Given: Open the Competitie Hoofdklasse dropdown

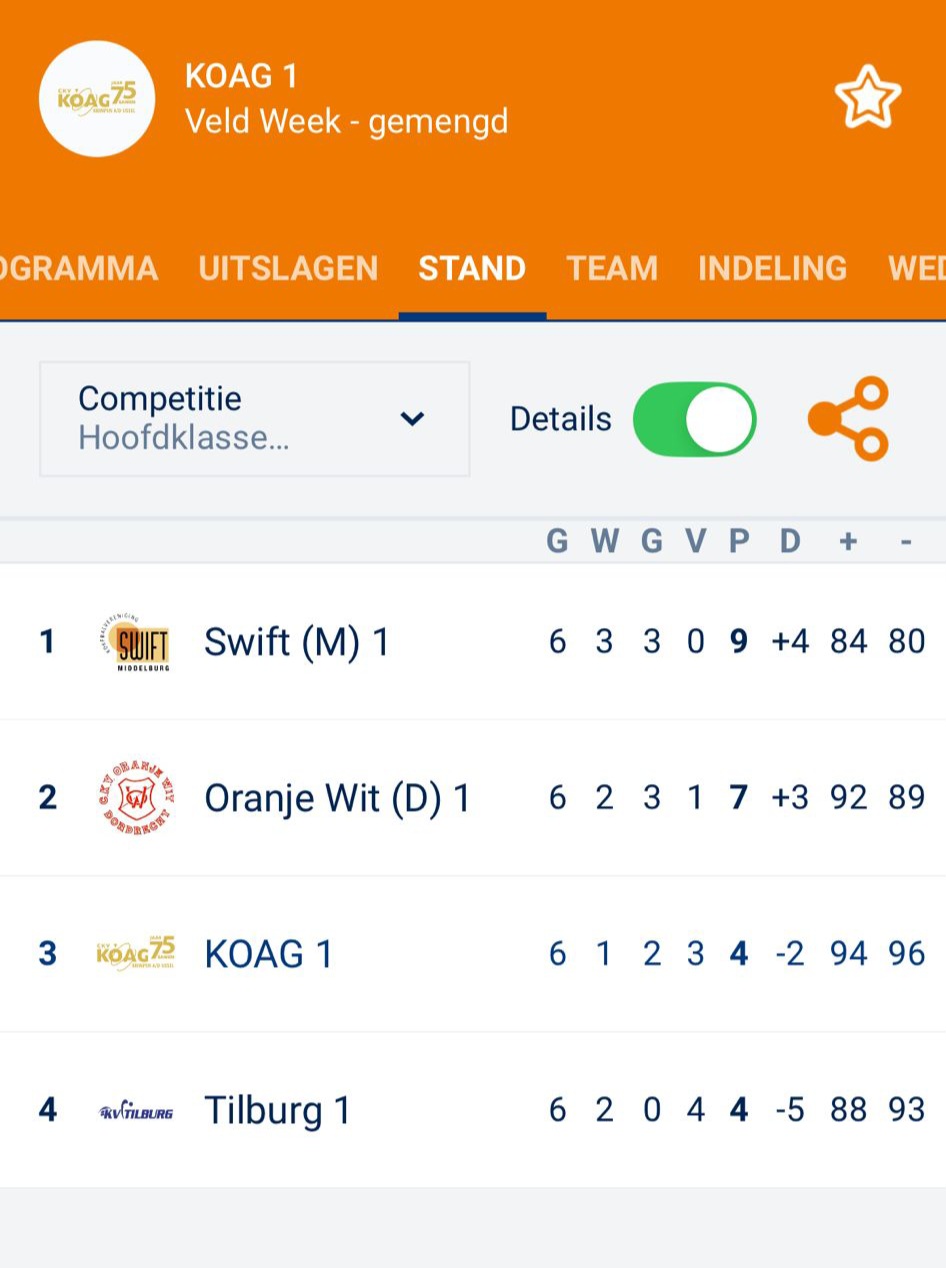Looking at the screenshot, I should coord(200,419).
